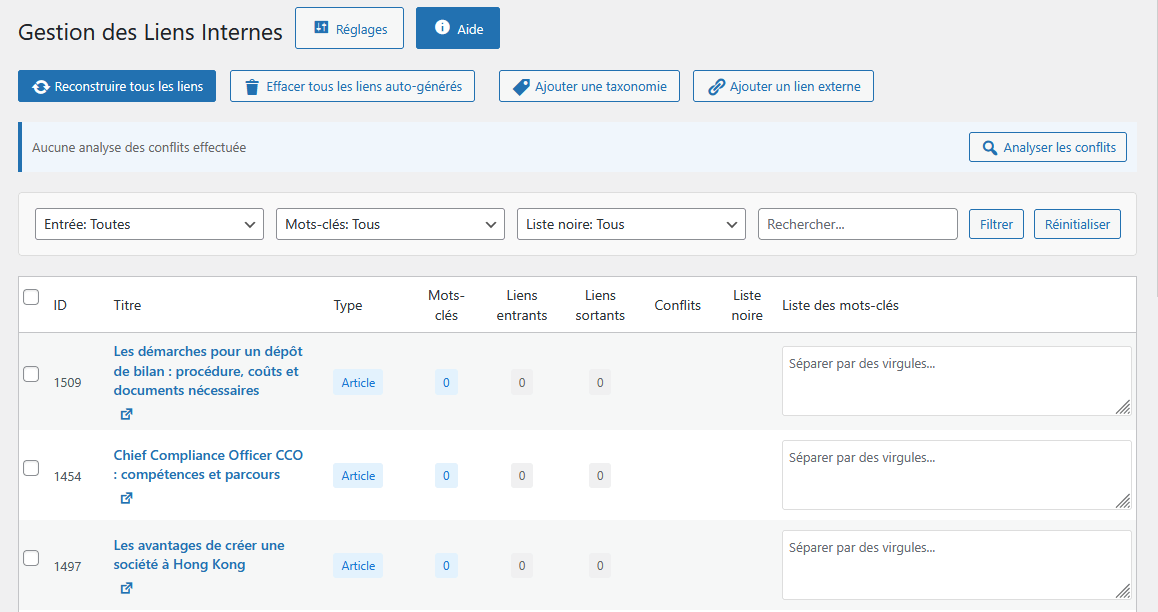1158x612 pixels.
Task: Open the 'Mots-clés: Tous' dropdown
Action: tap(390, 225)
